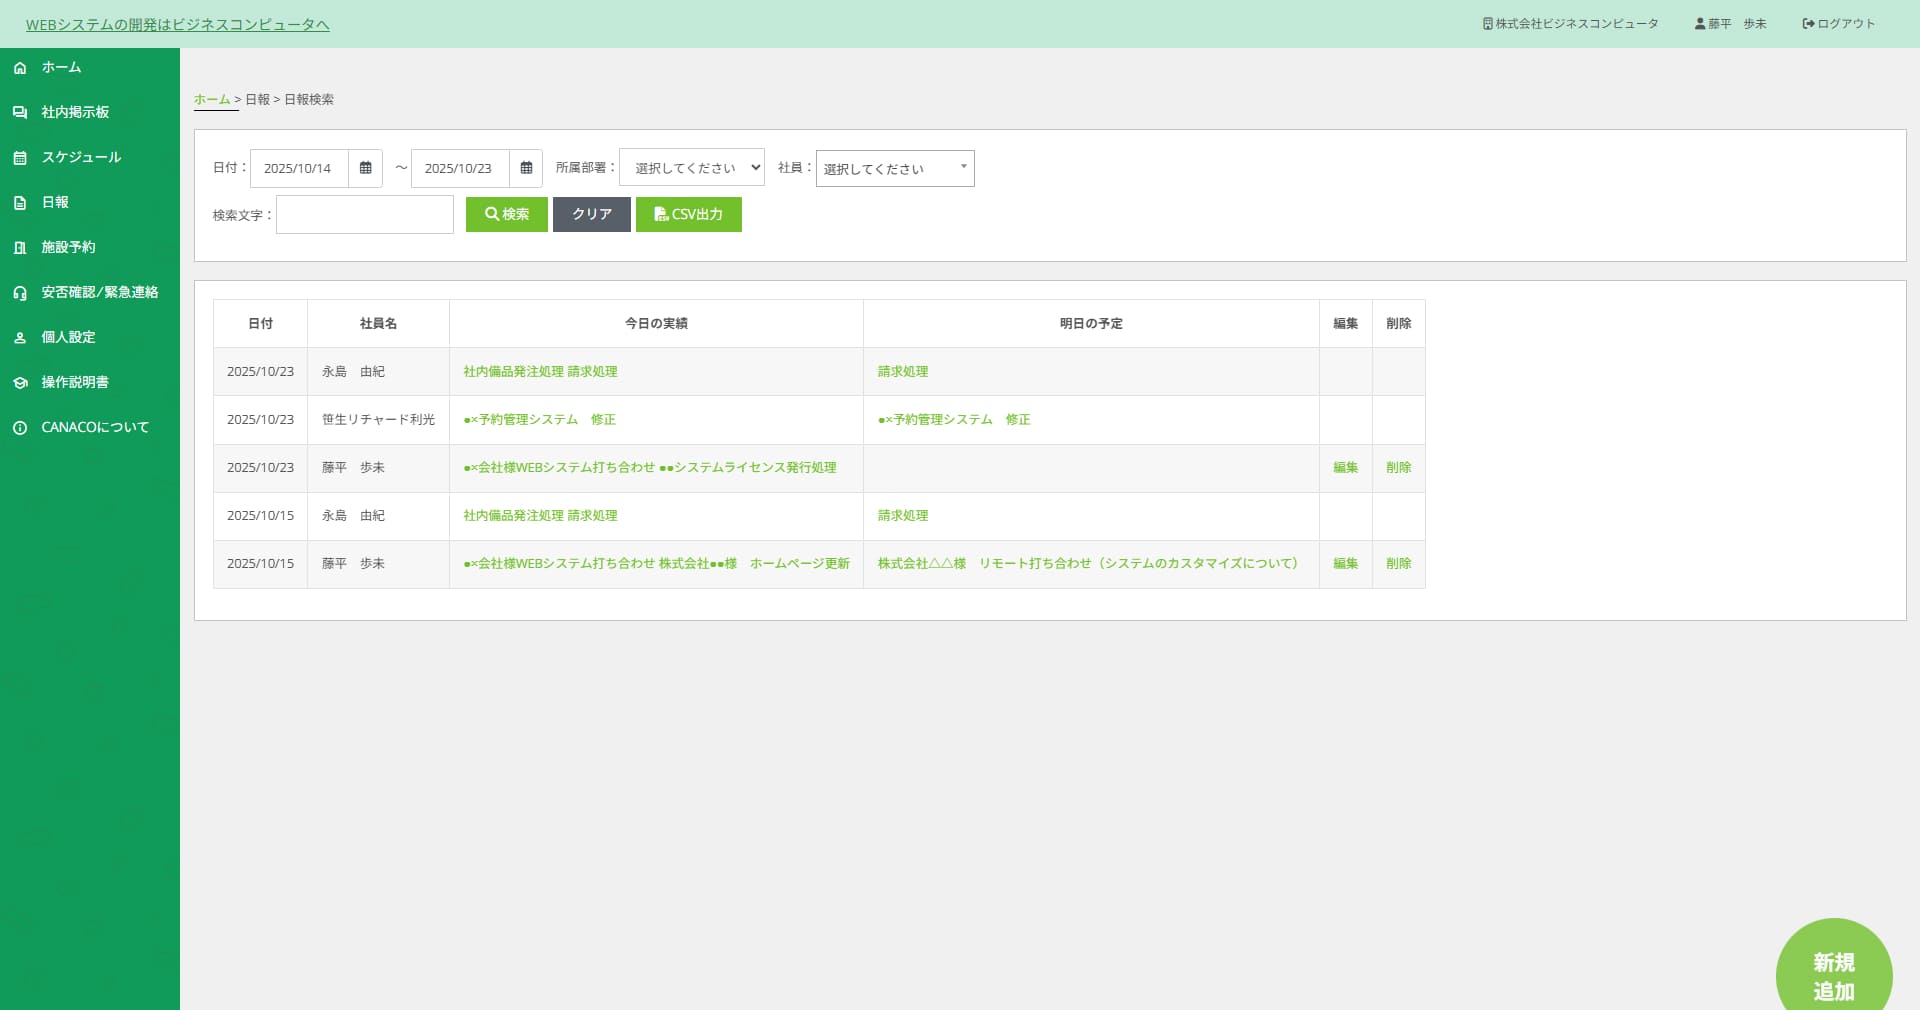This screenshot has width=1920, height=1010.
Task: Open the start date calendar picker icon
Action: 365,168
